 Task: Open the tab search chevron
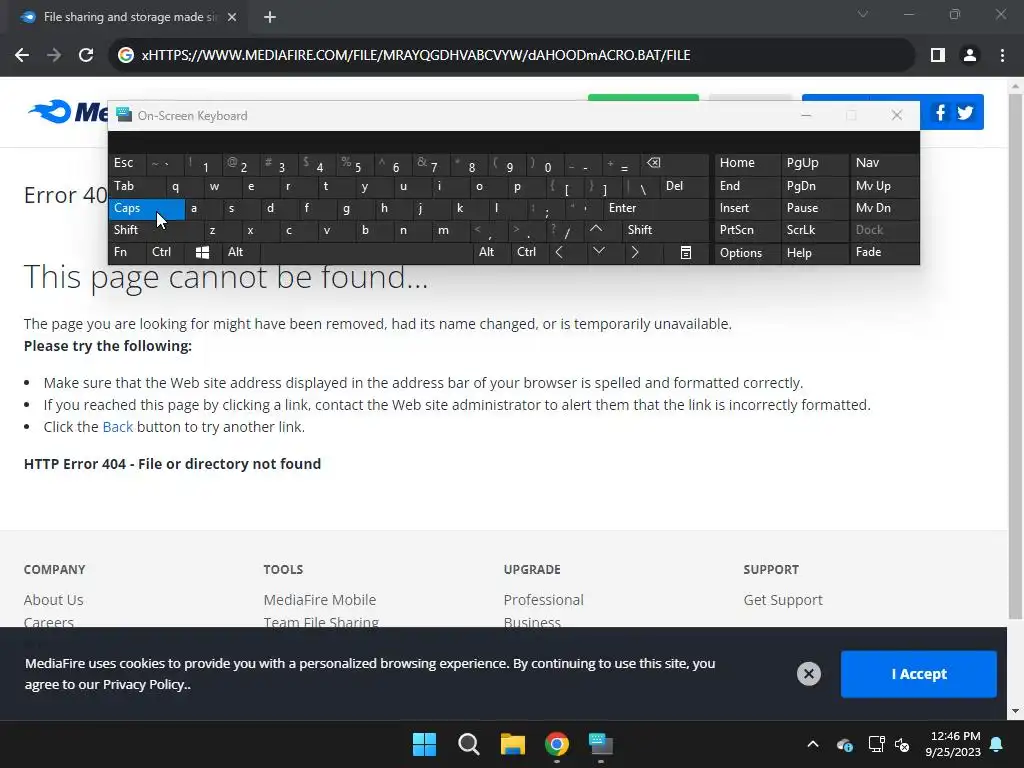tap(863, 14)
